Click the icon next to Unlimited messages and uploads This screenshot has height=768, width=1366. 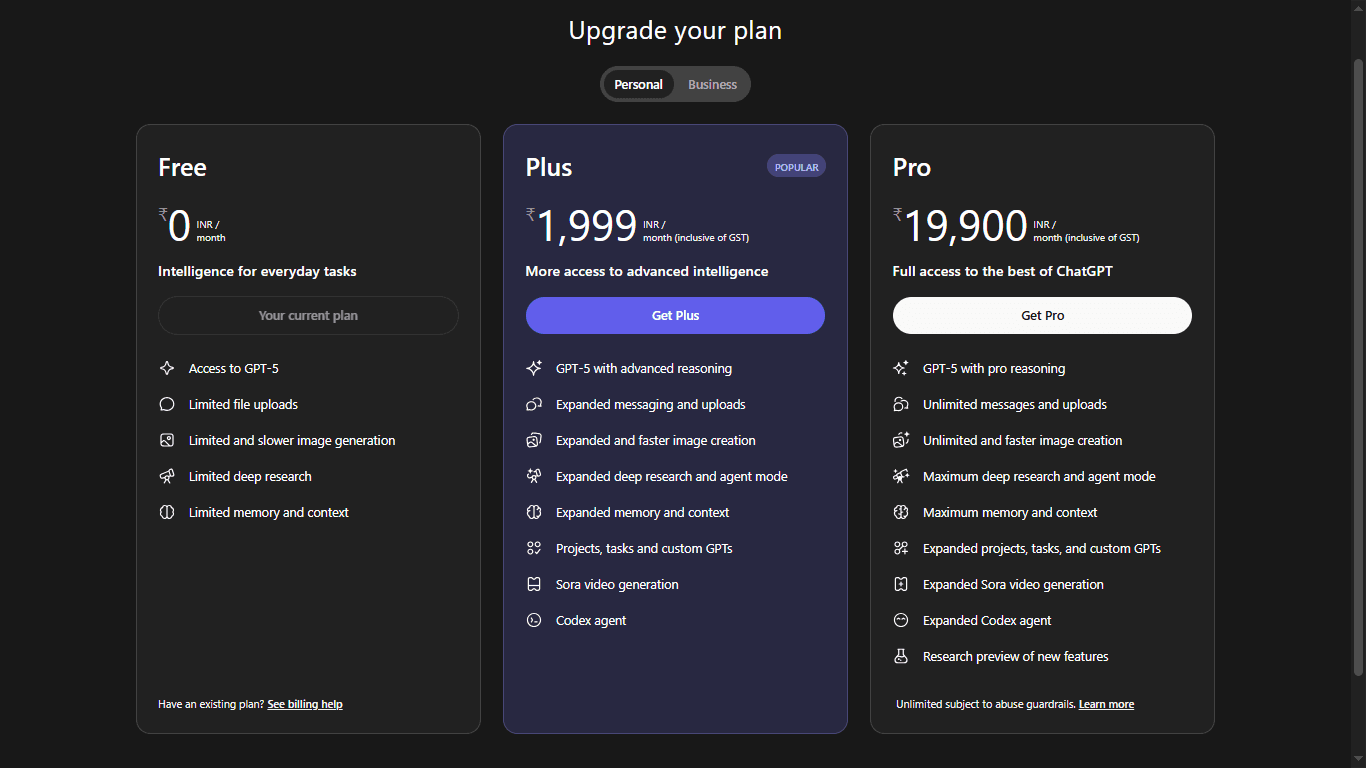coord(901,404)
